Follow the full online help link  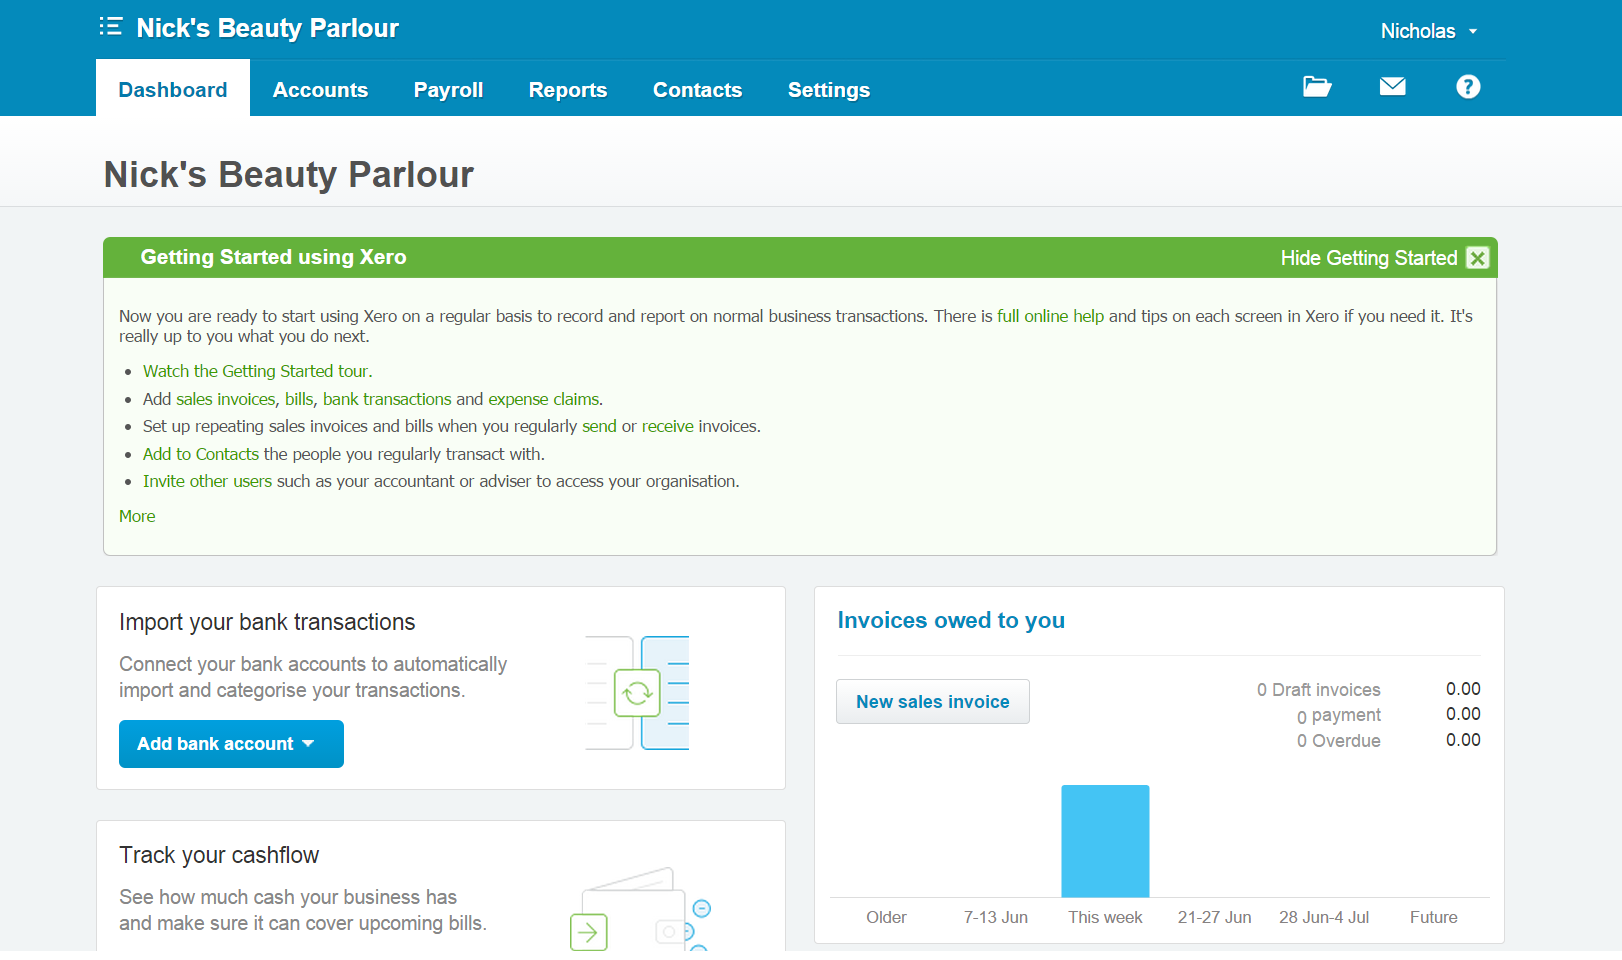[x=1050, y=316]
